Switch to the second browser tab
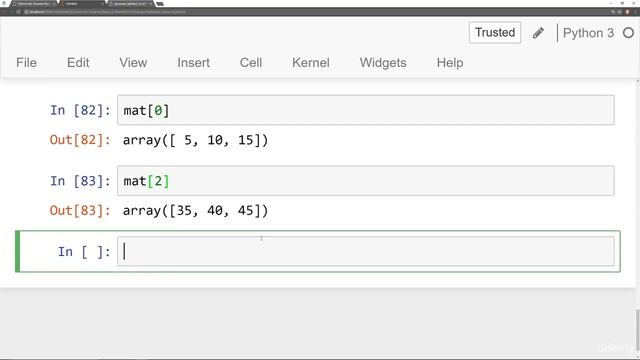This screenshot has height=360, width=640. 82,4
